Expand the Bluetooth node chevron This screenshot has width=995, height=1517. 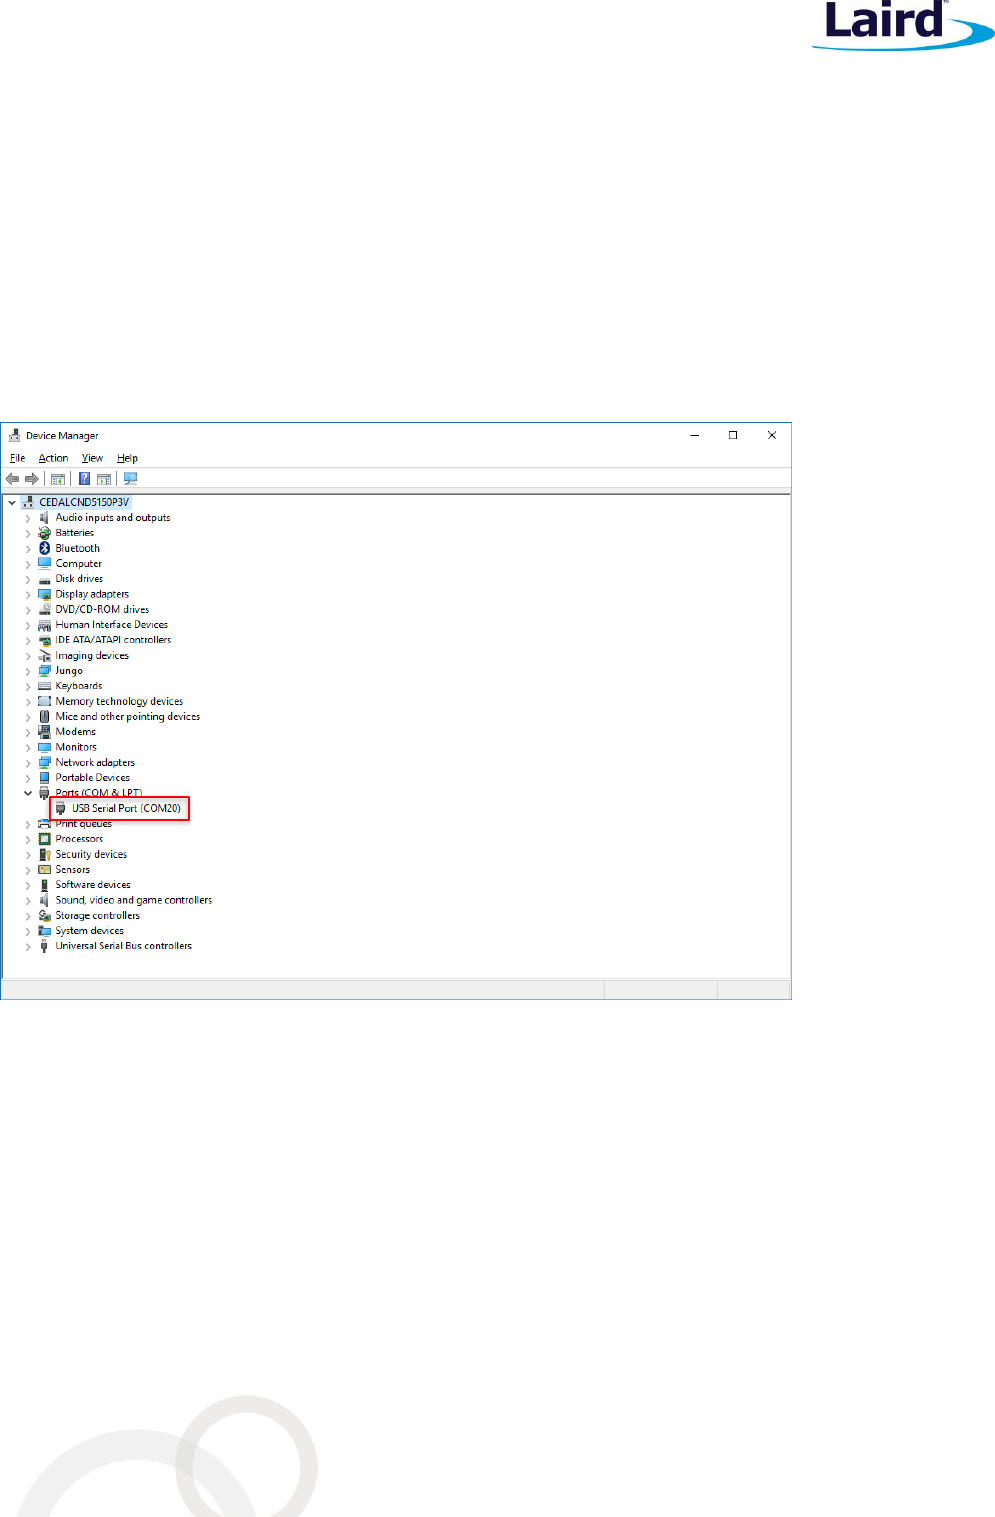pyautogui.click(x=28, y=549)
